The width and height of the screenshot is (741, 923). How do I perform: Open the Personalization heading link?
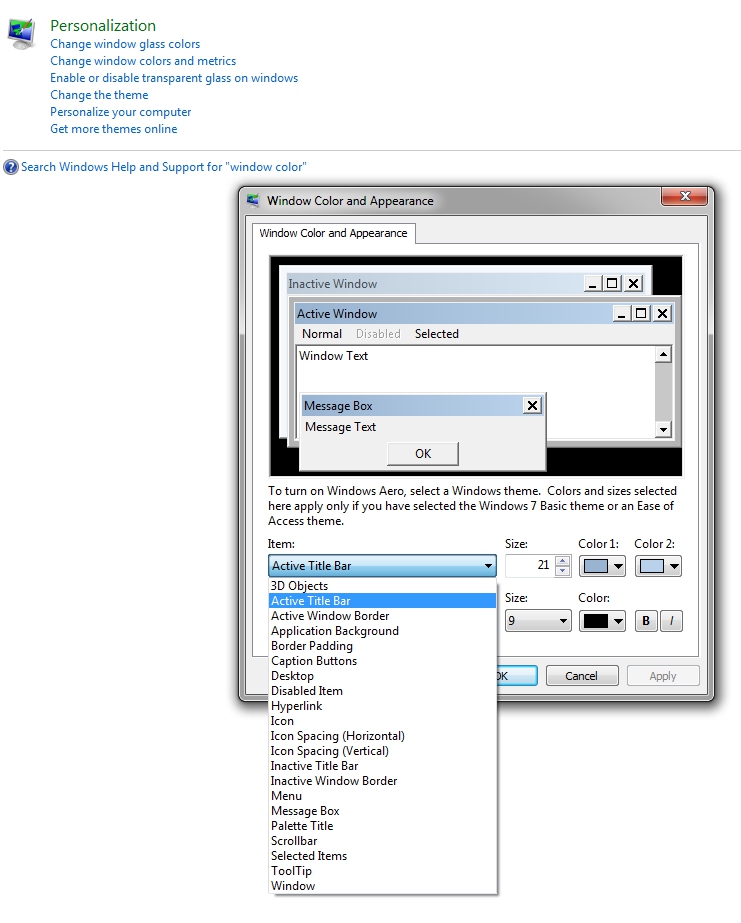point(103,26)
